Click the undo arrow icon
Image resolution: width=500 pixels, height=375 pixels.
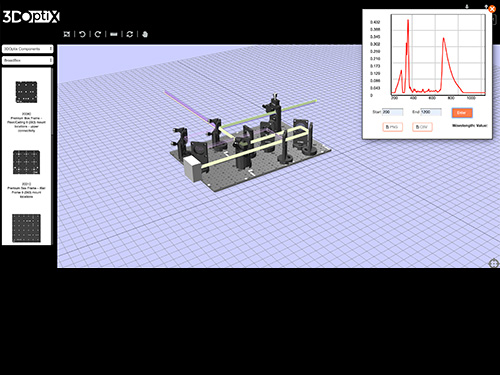82,34
